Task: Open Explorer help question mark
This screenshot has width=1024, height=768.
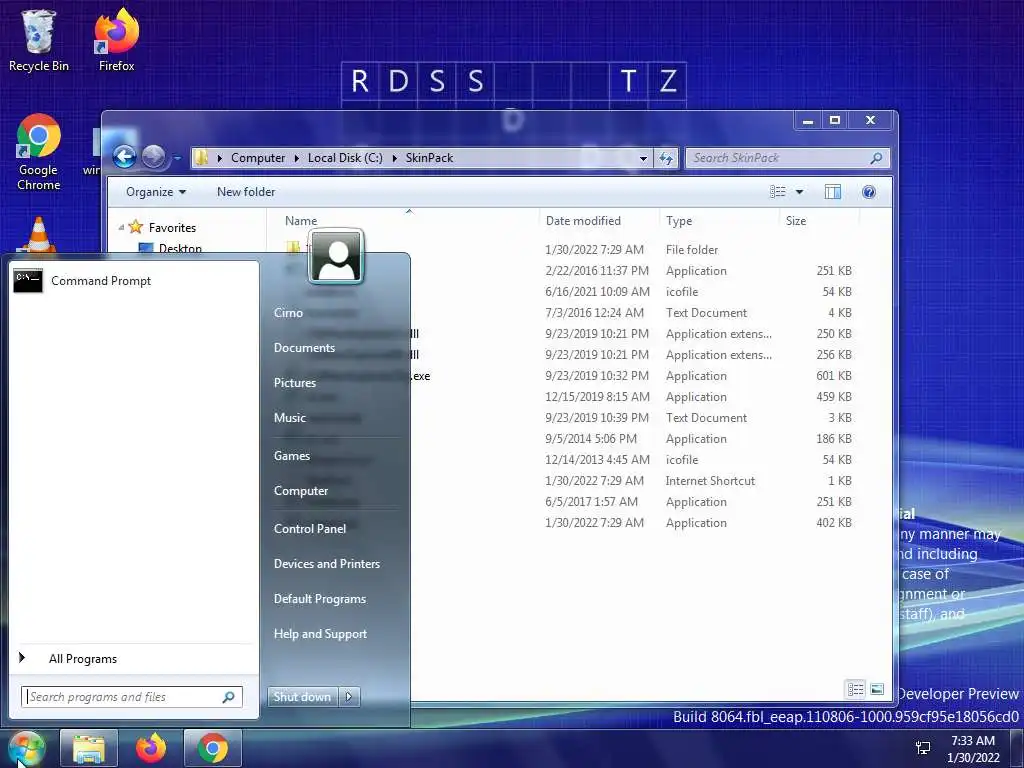Action: point(869,191)
